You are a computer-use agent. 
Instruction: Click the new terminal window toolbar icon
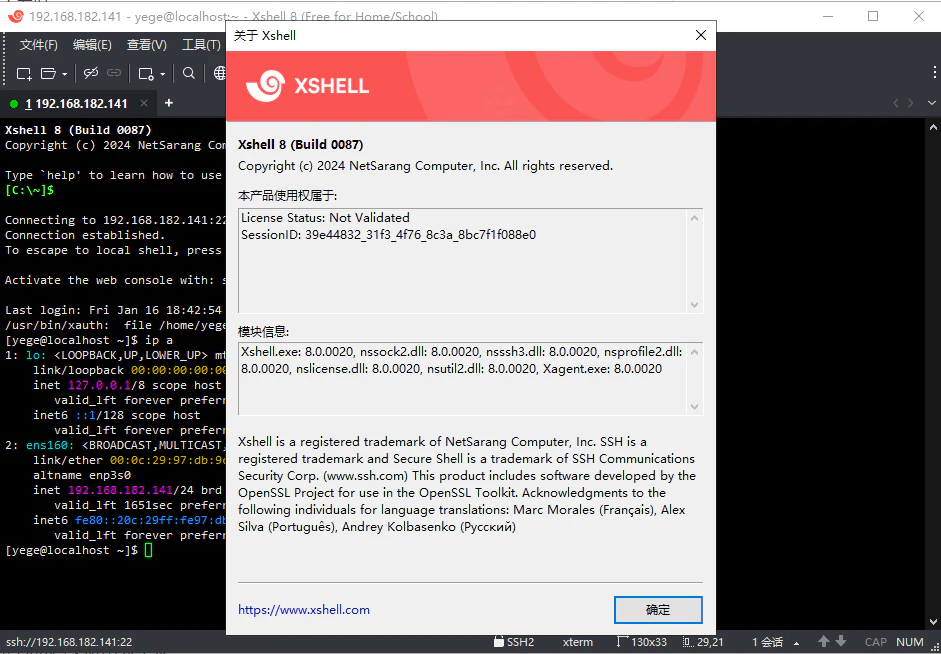146,72
